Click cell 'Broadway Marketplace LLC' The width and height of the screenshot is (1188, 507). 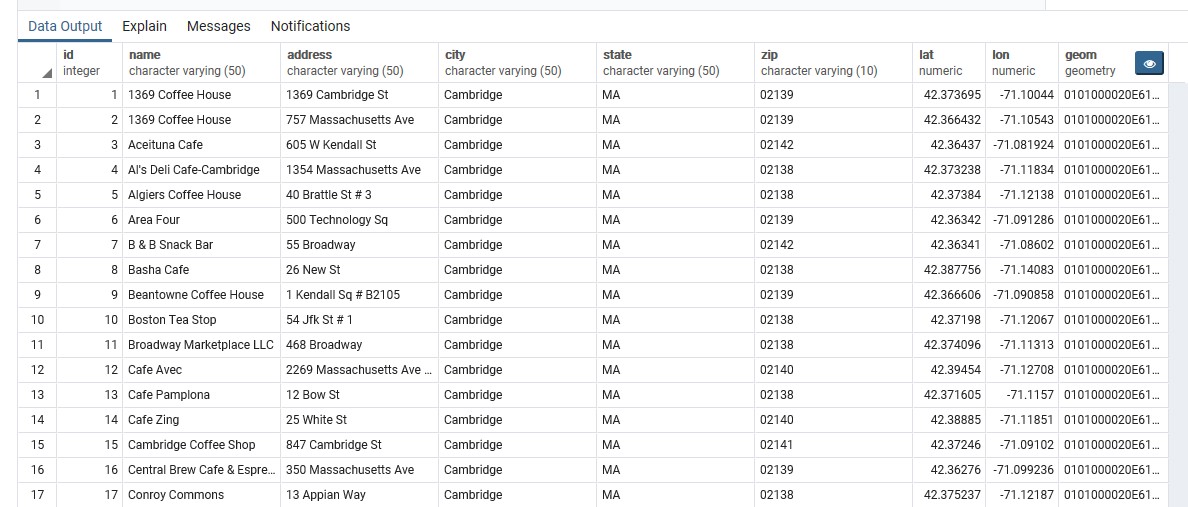pos(201,345)
